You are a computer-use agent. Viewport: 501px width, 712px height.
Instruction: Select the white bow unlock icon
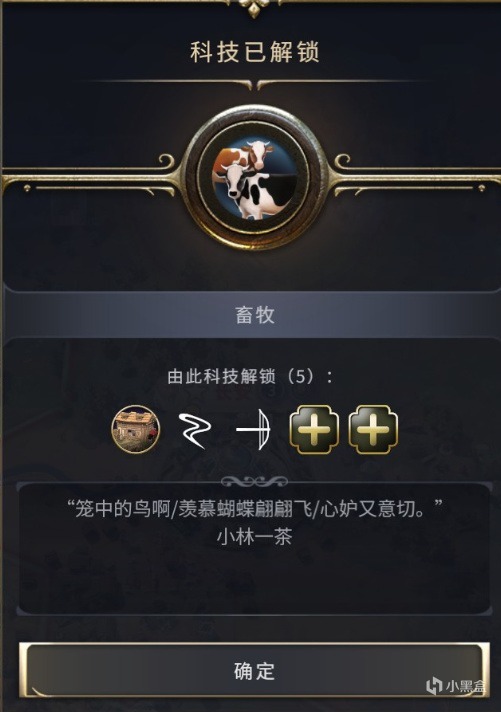tap(253, 430)
